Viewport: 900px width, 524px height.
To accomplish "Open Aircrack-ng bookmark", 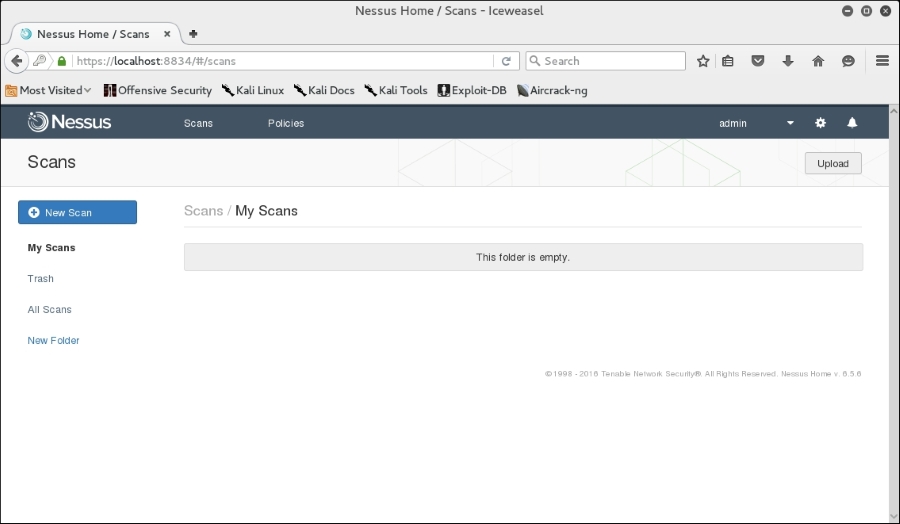I will [x=552, y=90].
